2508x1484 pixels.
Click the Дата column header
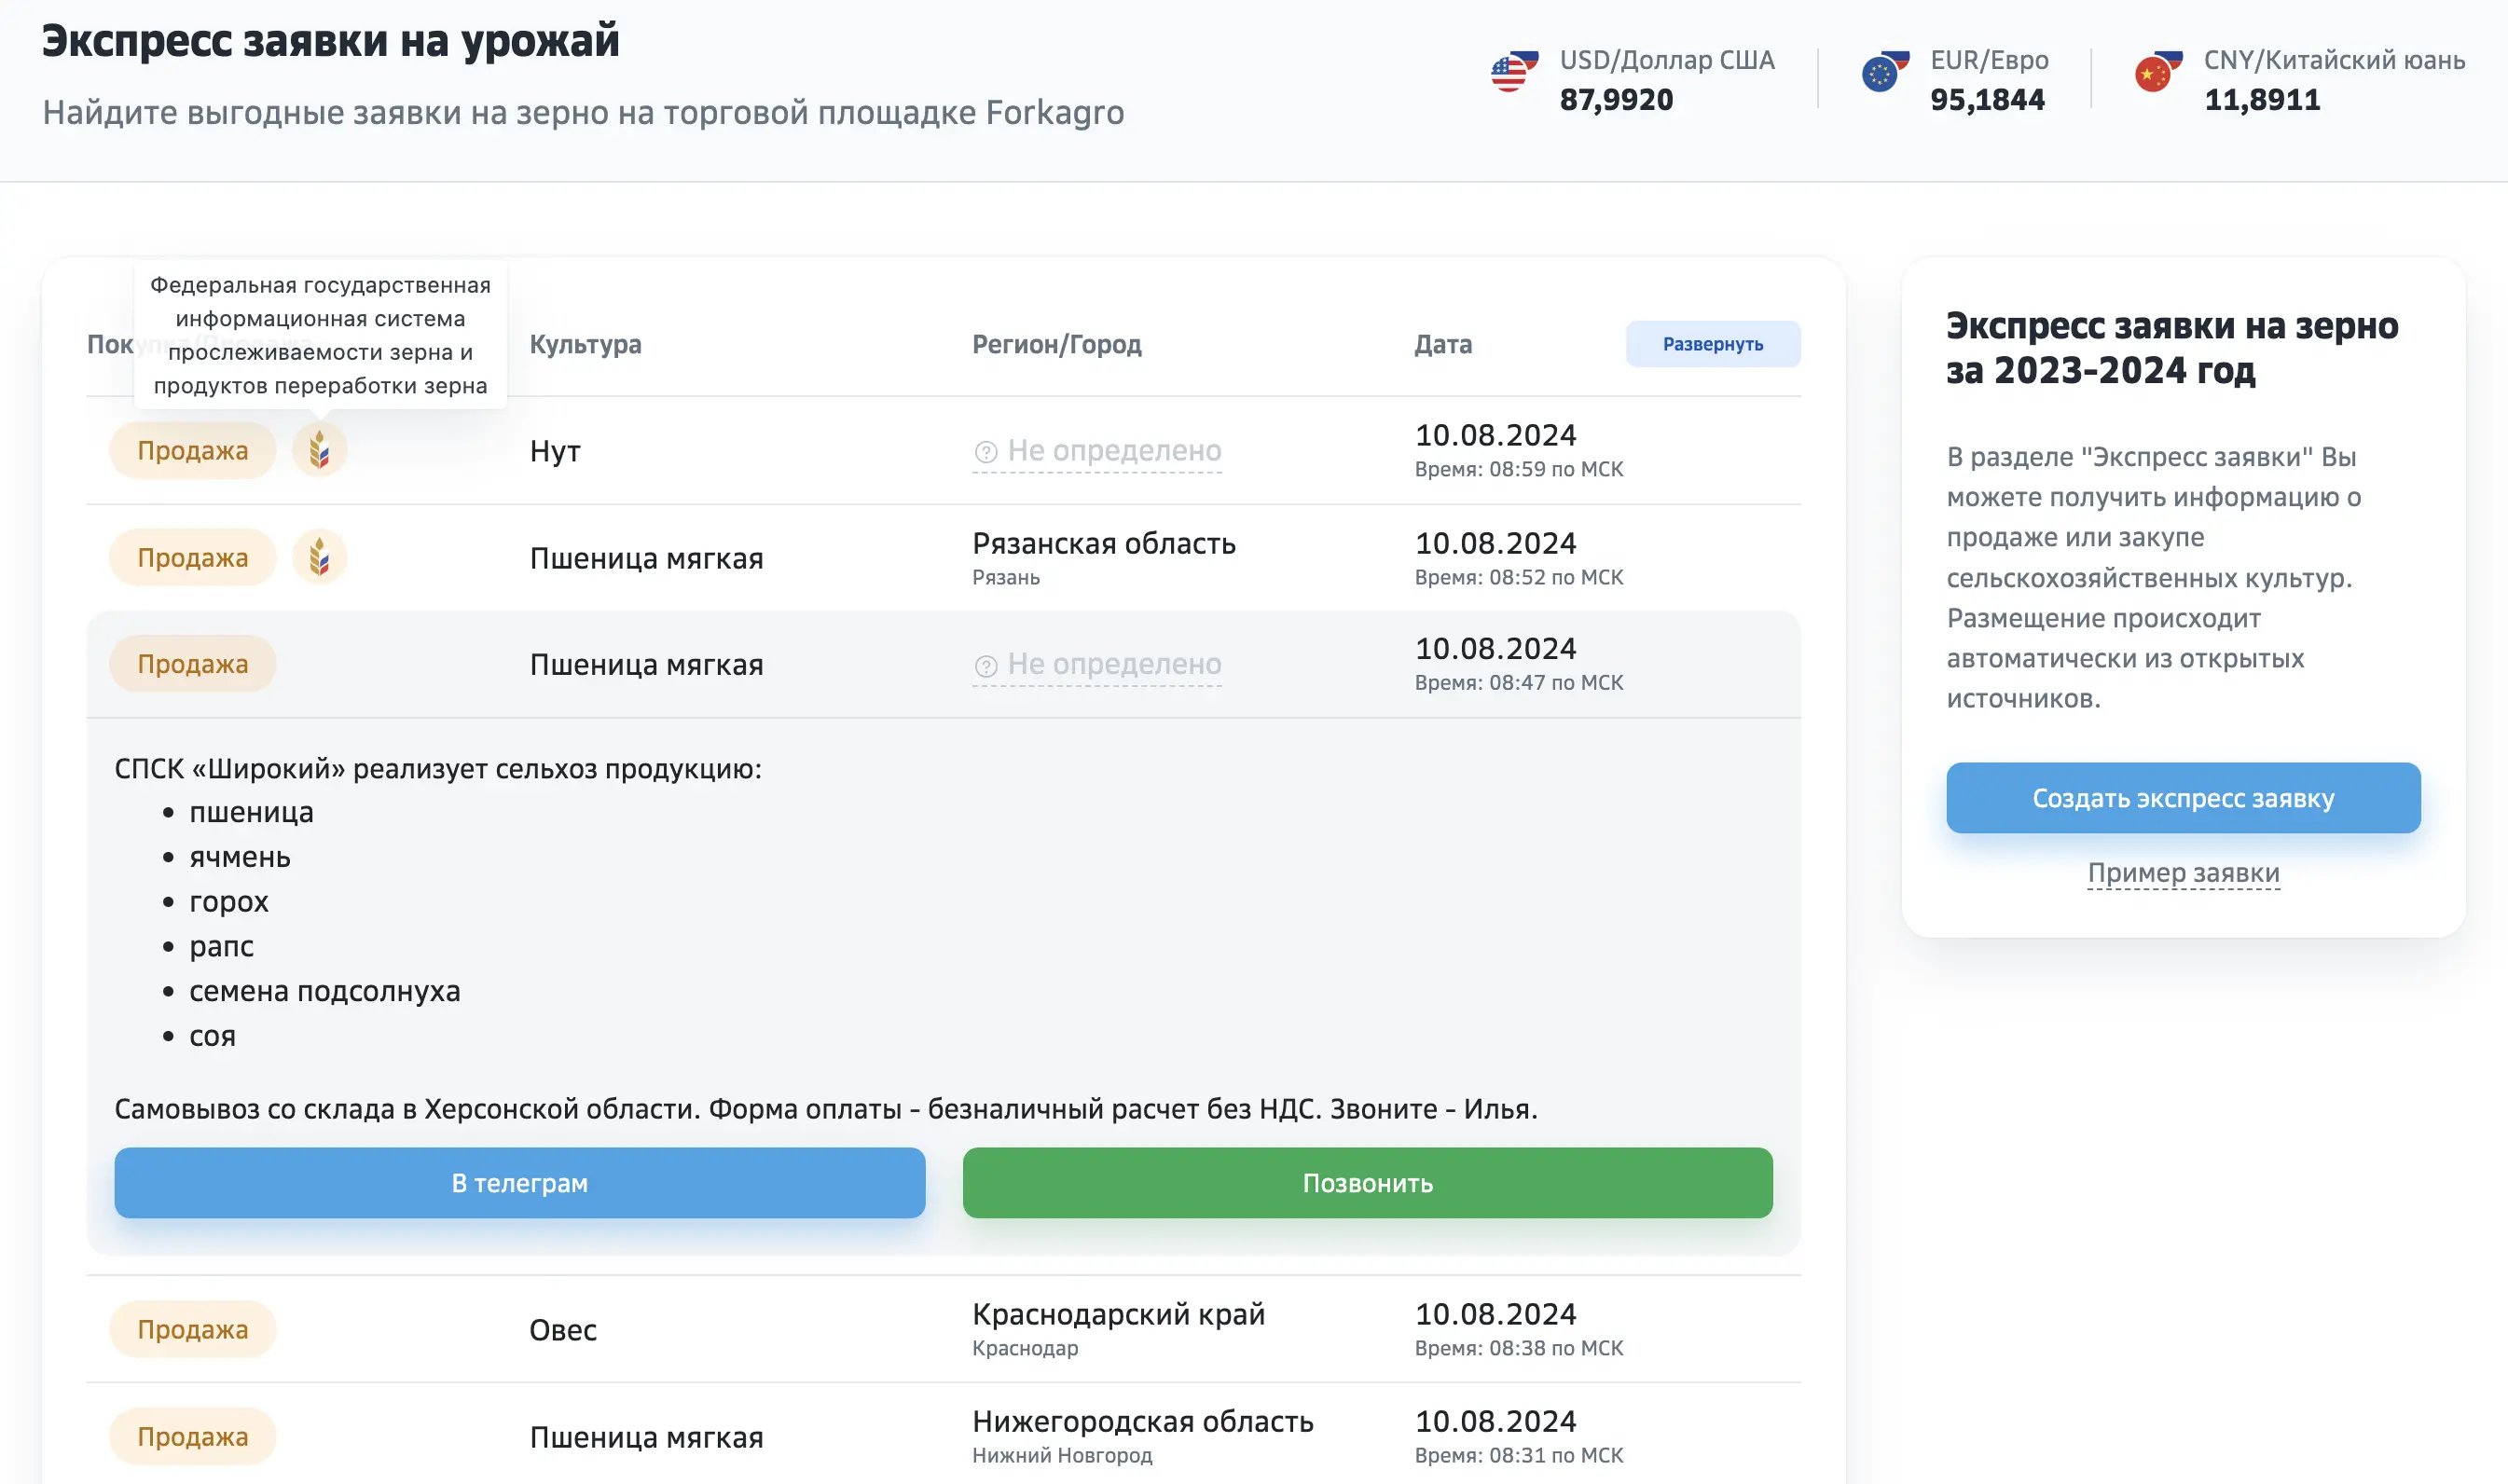(1442, 344)
